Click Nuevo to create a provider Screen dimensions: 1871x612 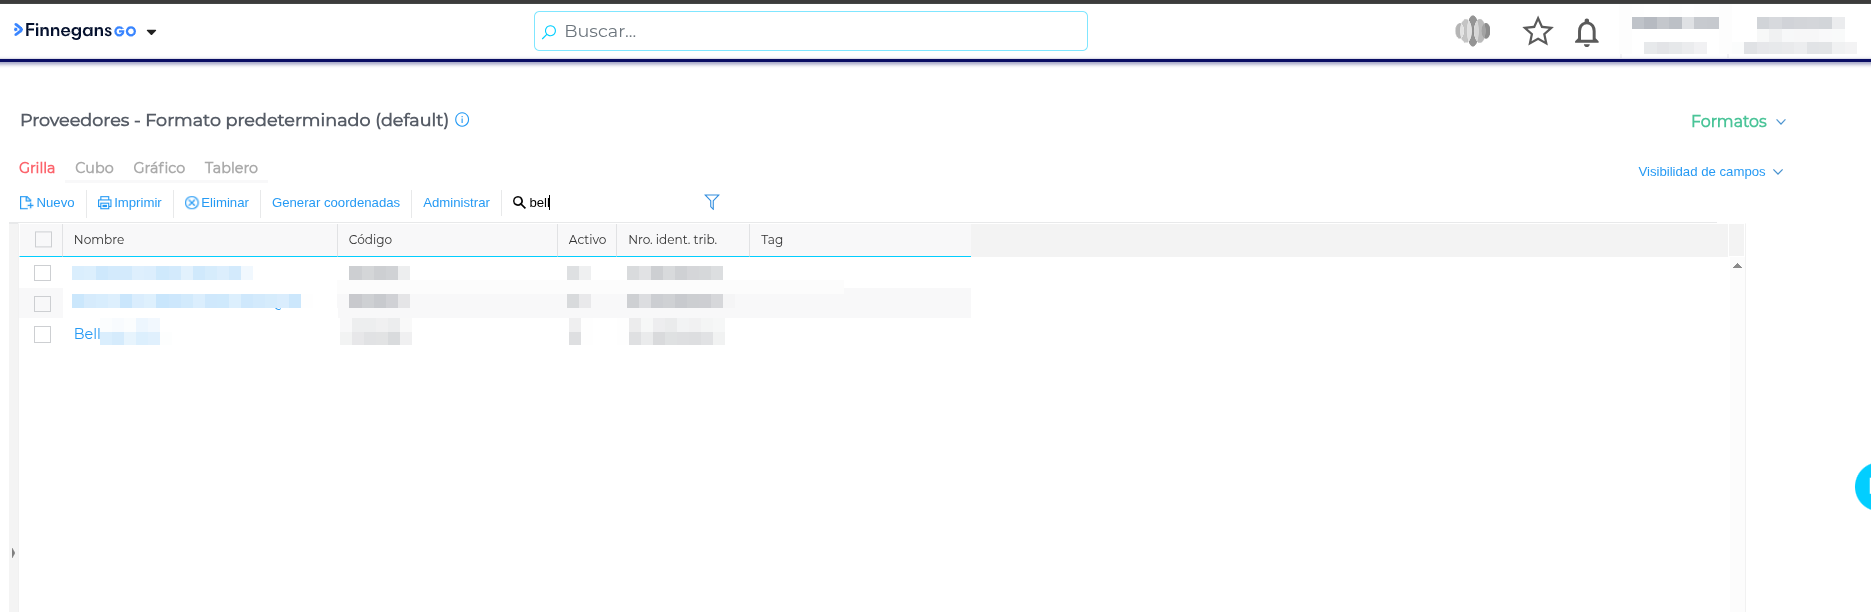coord(47,203)
